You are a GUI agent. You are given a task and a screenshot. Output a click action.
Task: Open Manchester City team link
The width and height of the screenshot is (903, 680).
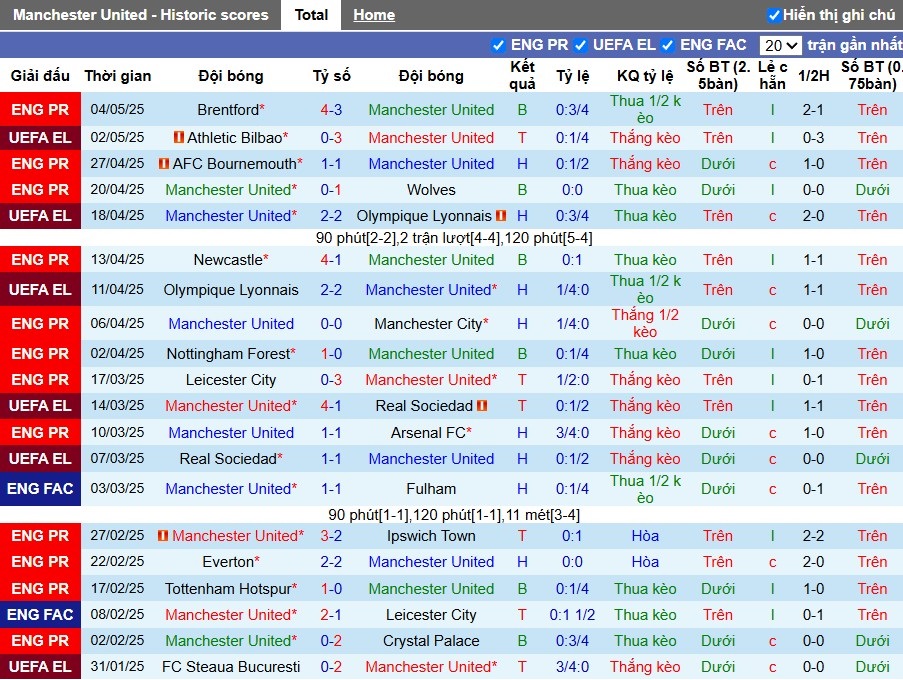point(428,324)
